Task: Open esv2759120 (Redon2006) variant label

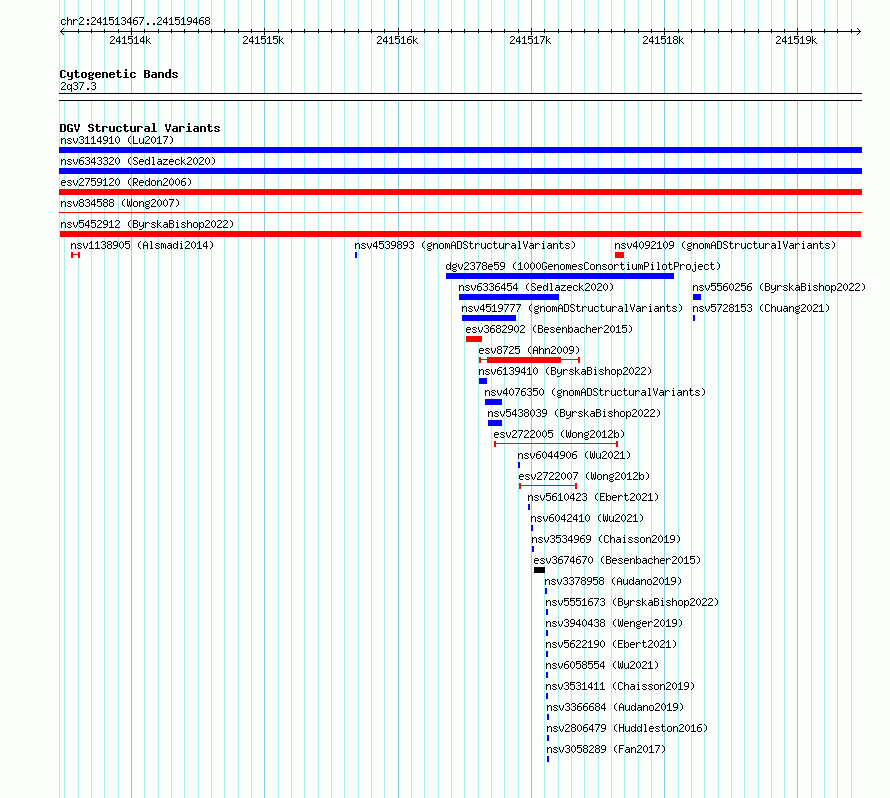Action: click(126, 182)
